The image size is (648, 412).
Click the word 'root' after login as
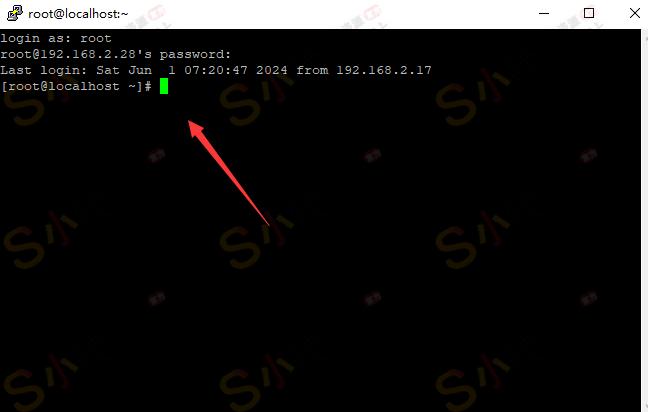tap(96, 38)
